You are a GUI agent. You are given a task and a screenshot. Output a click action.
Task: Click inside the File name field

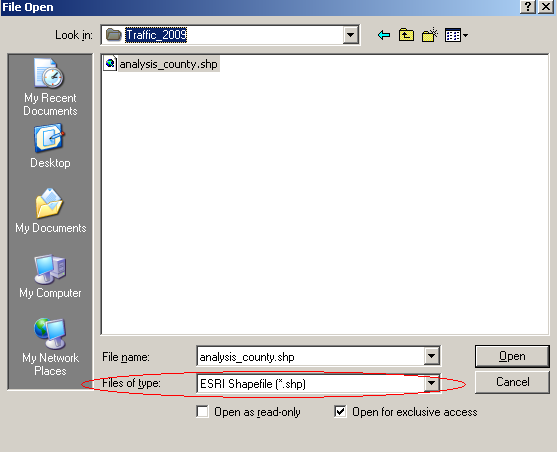tap(310, 356)
